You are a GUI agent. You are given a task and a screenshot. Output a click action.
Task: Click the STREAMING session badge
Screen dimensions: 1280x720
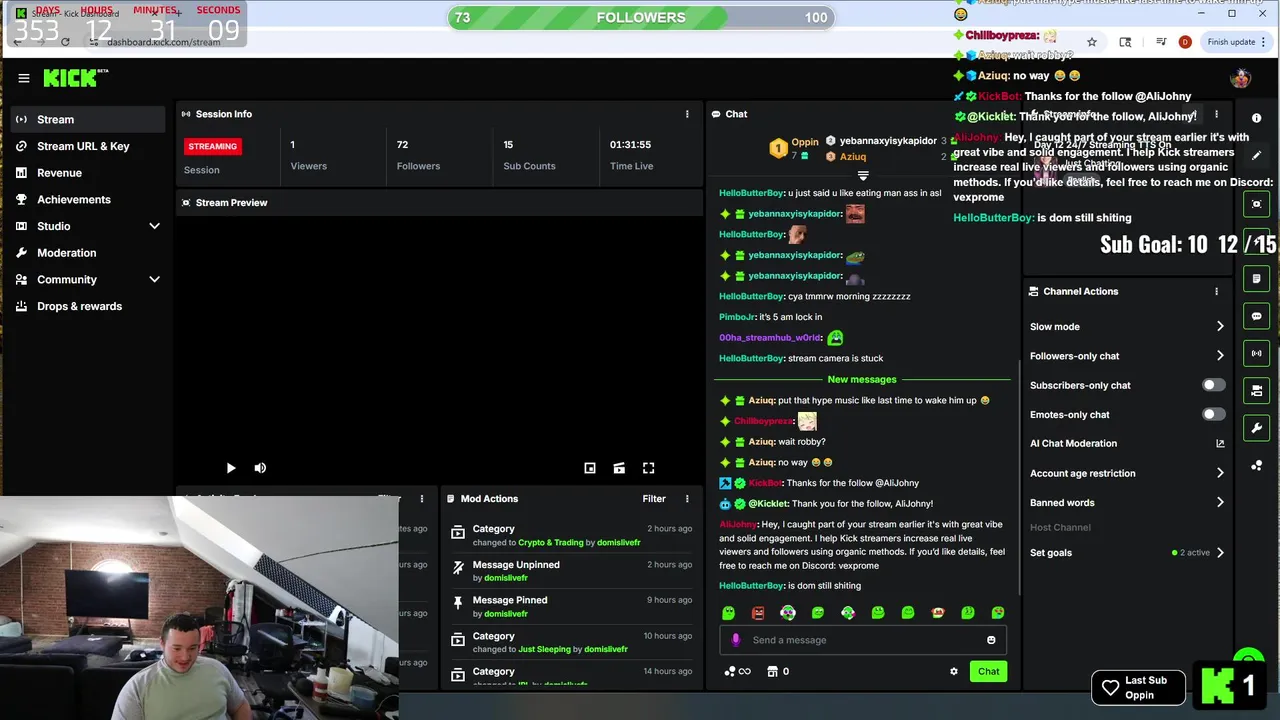pyautogui.click(x=212, y=146)
